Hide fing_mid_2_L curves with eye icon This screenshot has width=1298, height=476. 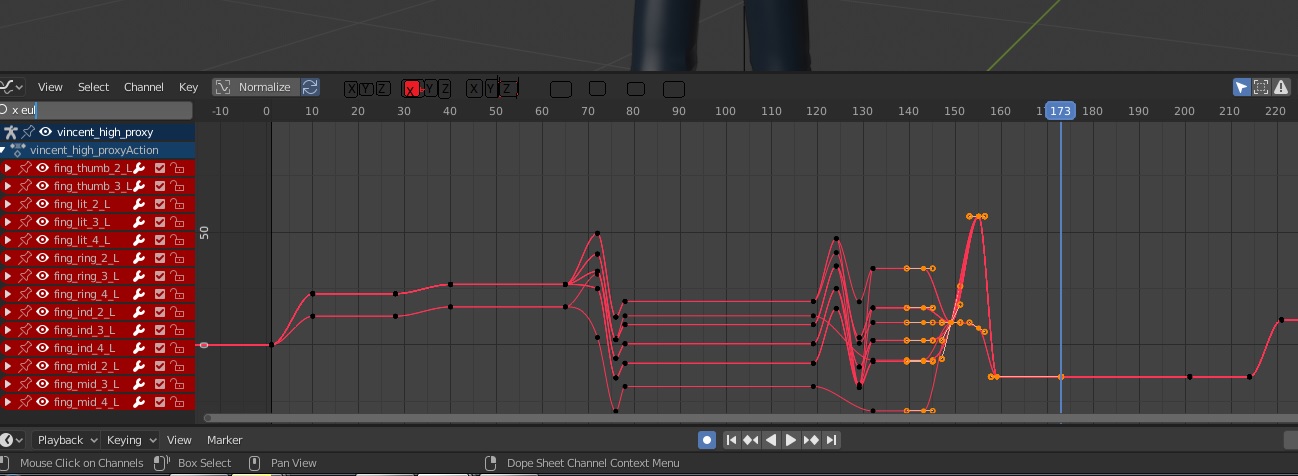pyautogui.click(x=43, y=366)
